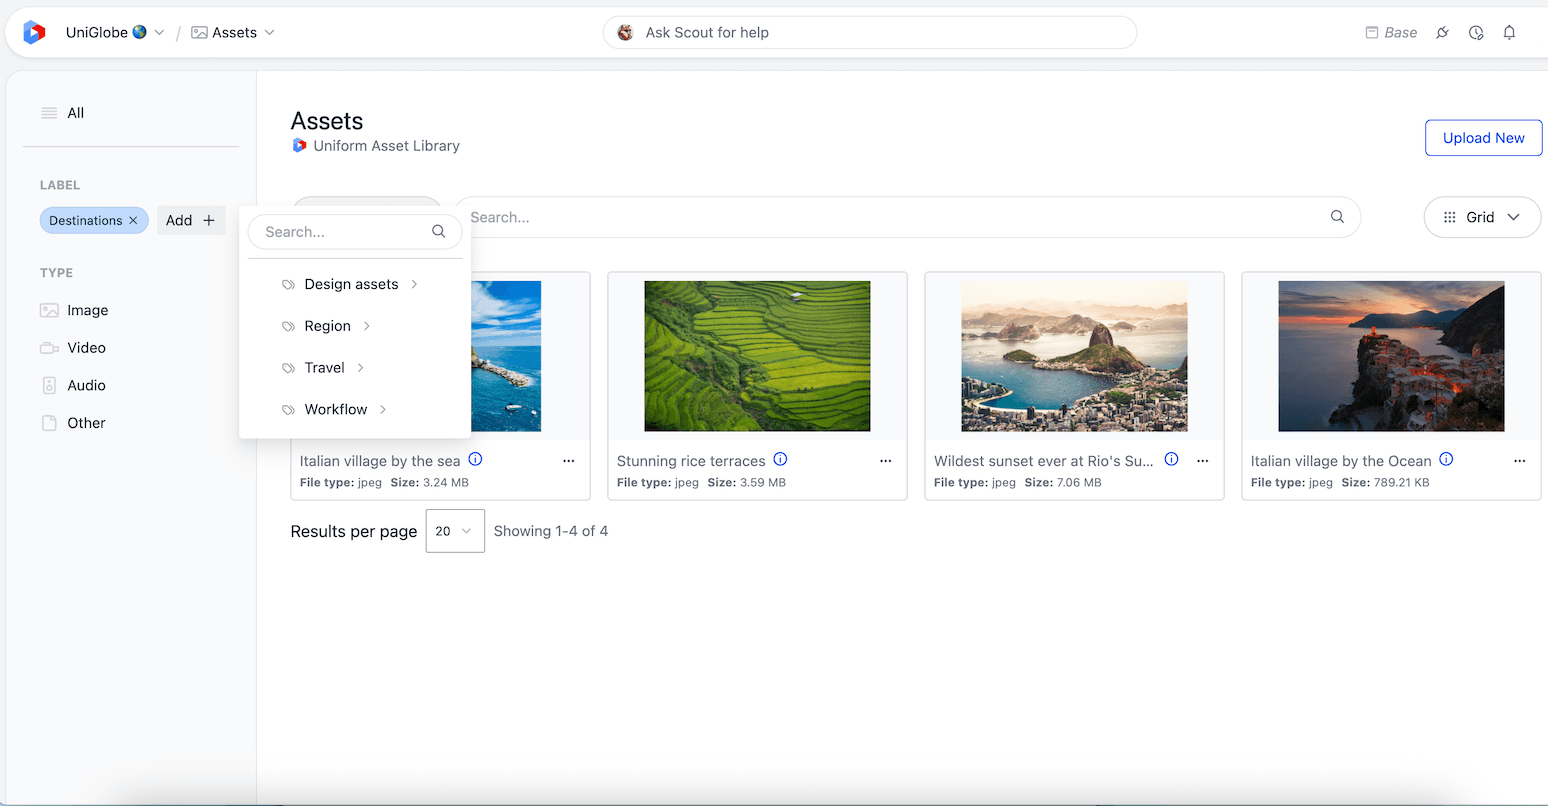This screenshot has width=1548, height=806.
Task: Click the integrations plug icon
Action: coord(1442,32)
